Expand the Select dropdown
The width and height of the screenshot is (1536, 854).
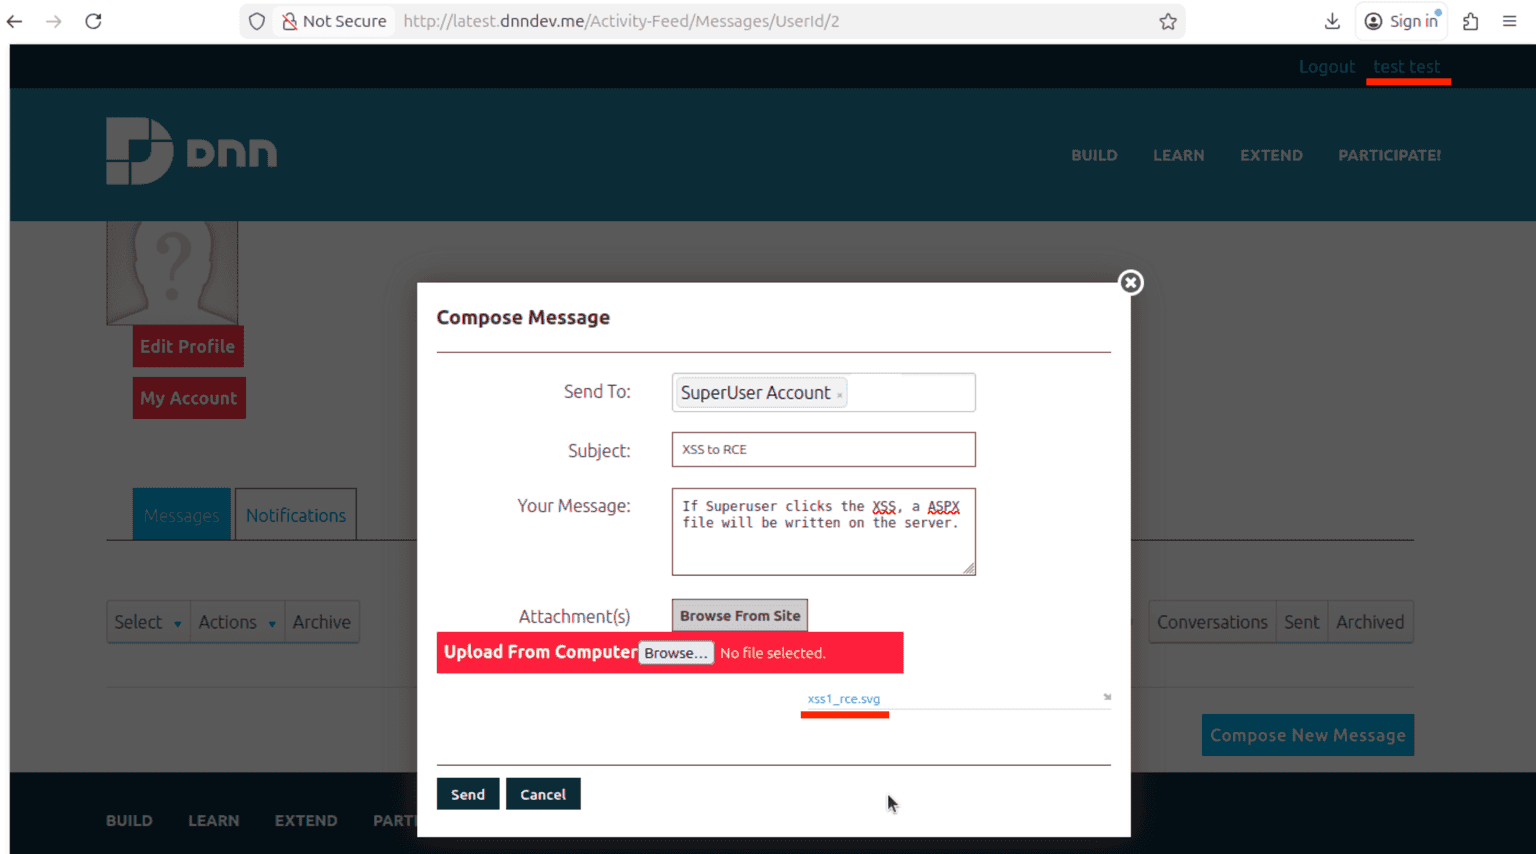(148, 622)
